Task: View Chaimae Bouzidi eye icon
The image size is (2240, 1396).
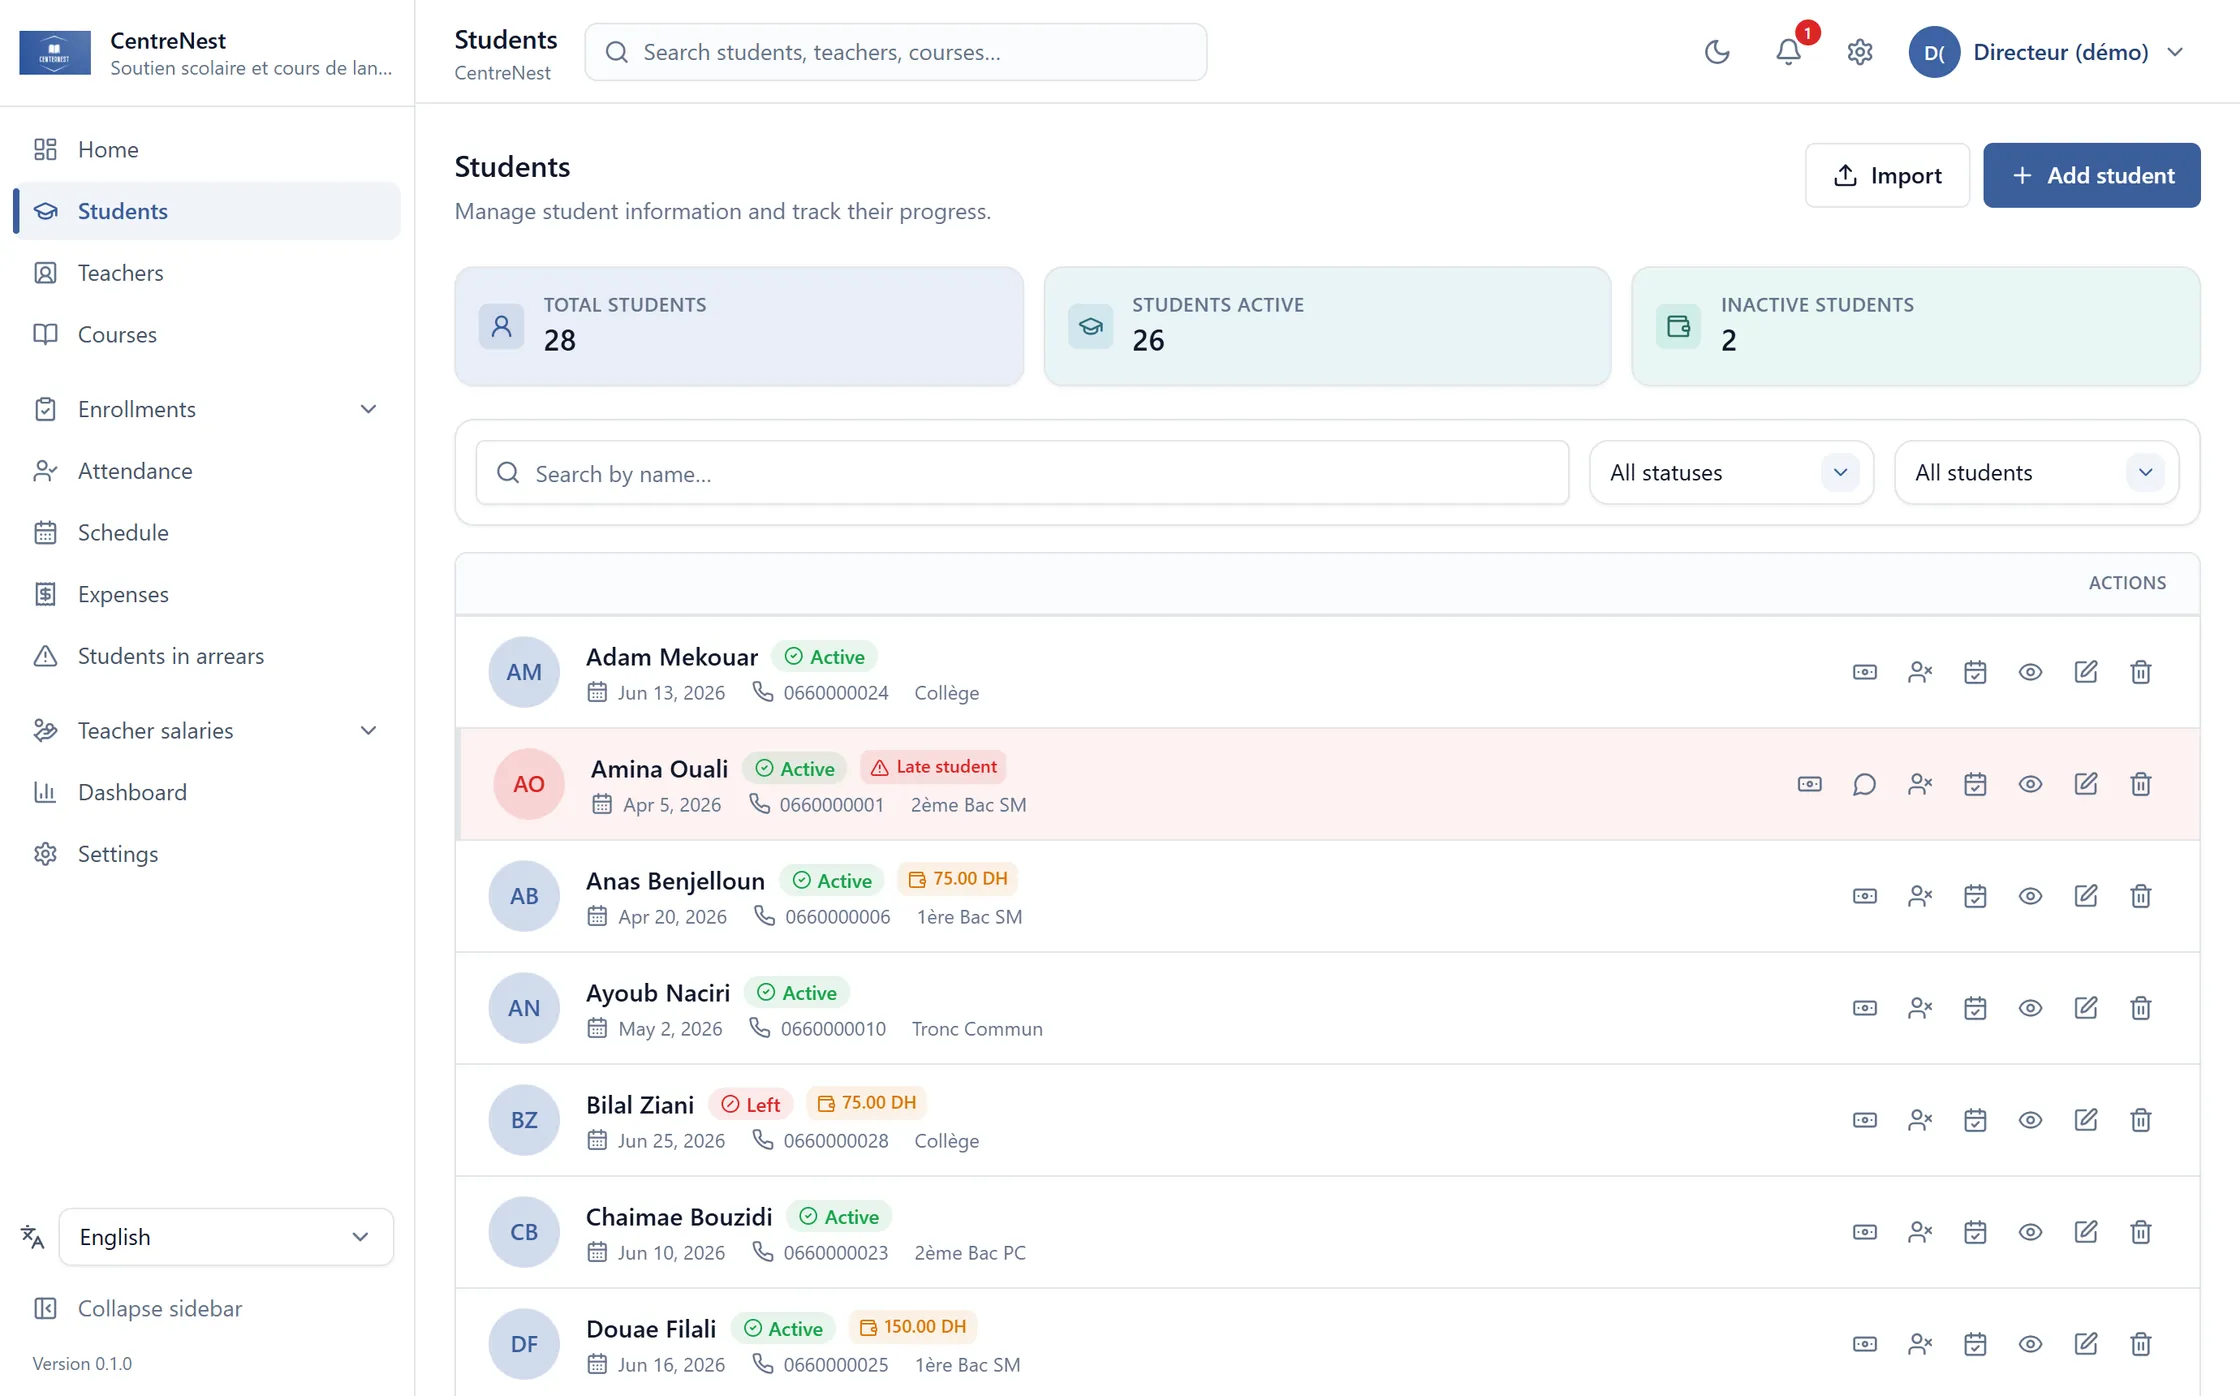Action: click(2030, 1232)
